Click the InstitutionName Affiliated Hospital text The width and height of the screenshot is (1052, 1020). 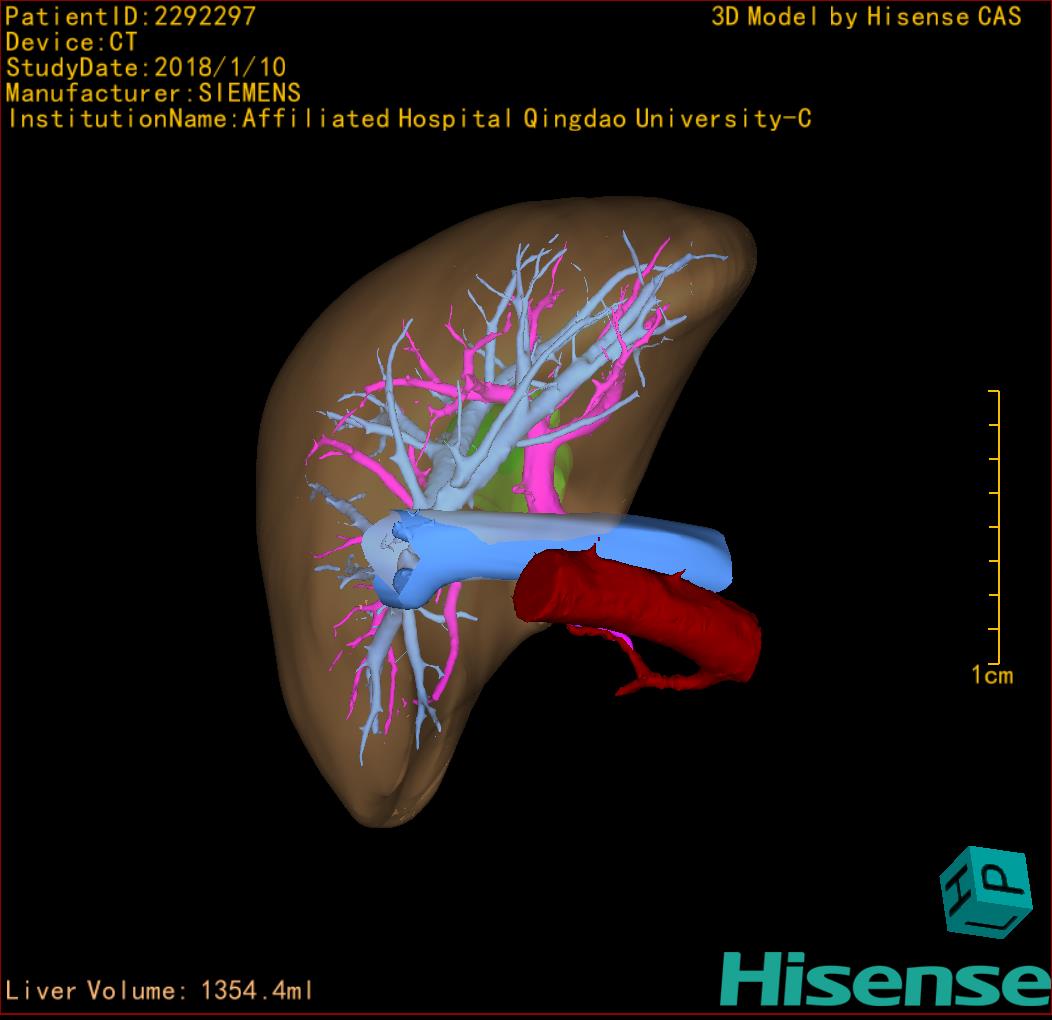(x=409, y=119)
